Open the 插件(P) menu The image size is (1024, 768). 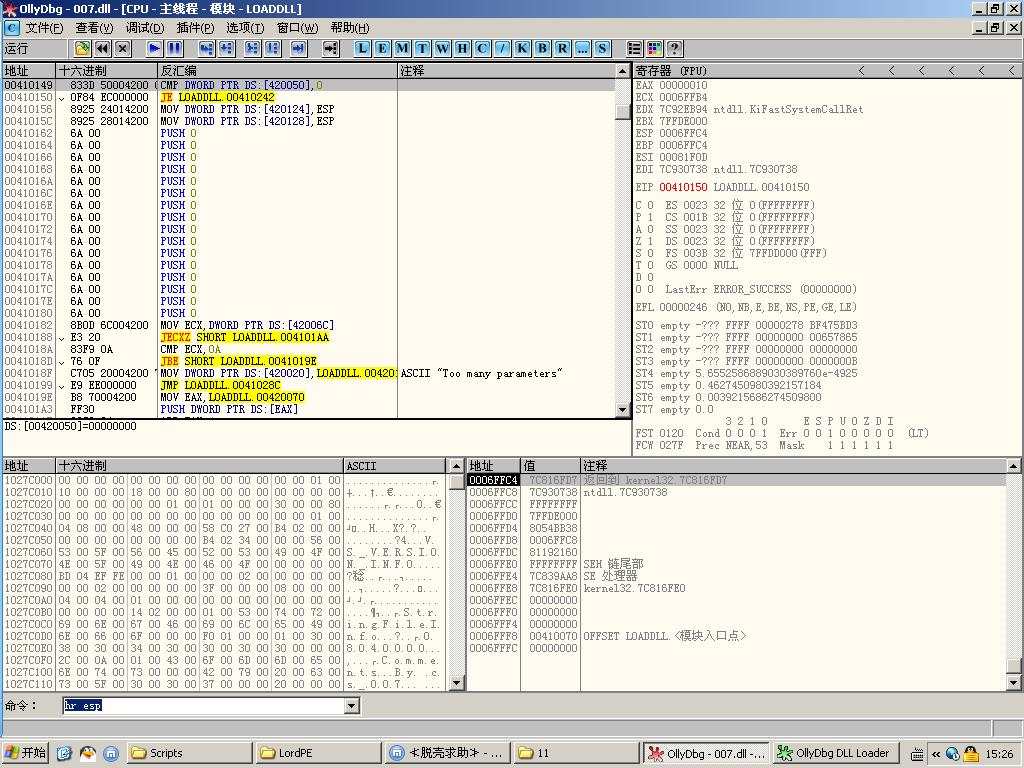[195, 28]
